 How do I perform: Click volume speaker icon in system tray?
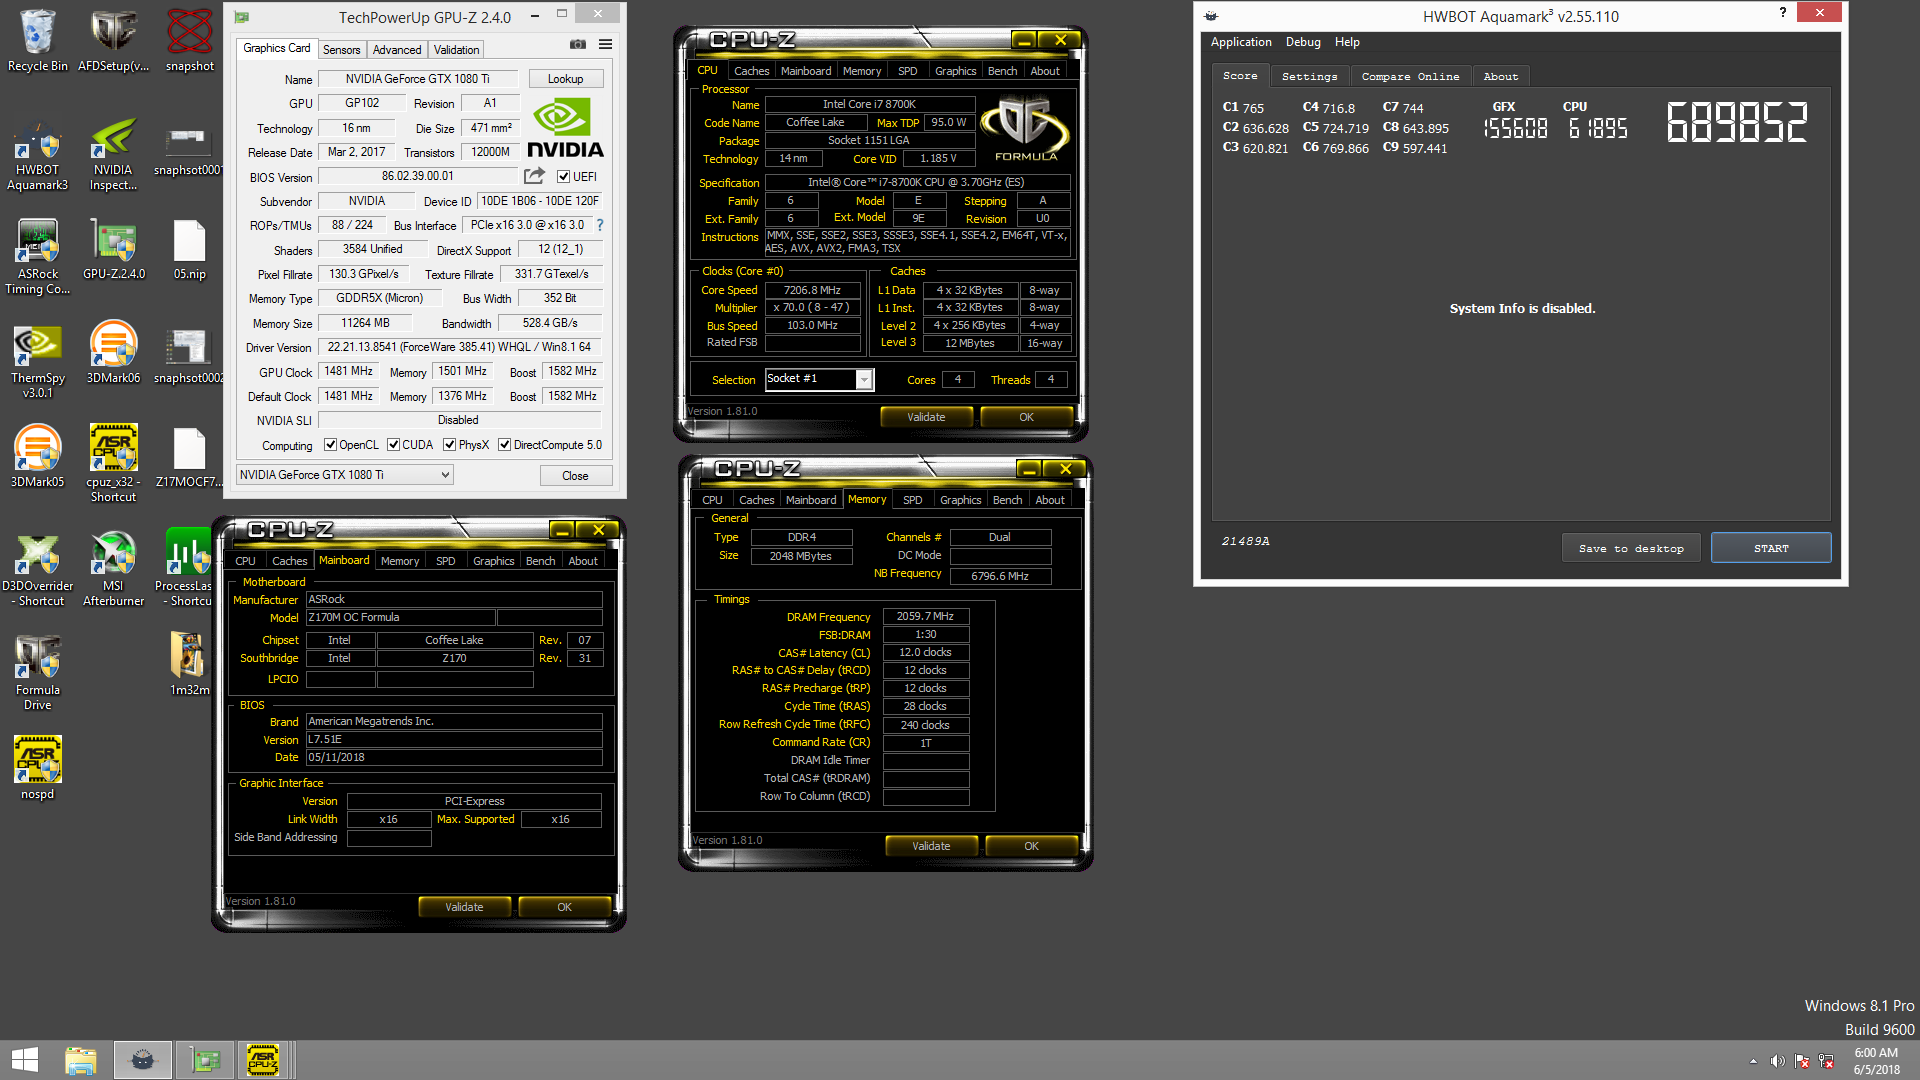(1777, 1061)
